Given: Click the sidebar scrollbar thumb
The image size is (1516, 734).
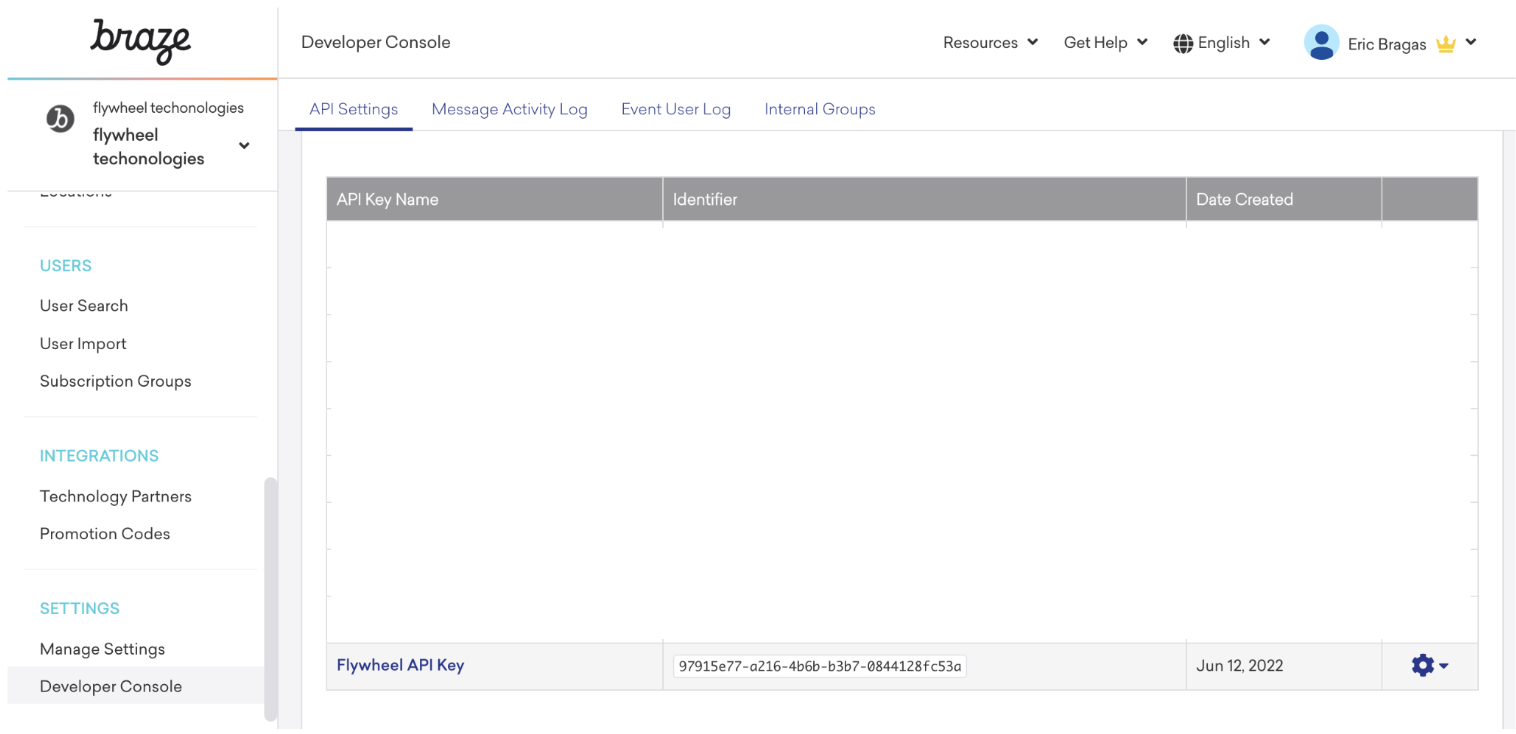Looking at the screenshot, I should 270,600.
